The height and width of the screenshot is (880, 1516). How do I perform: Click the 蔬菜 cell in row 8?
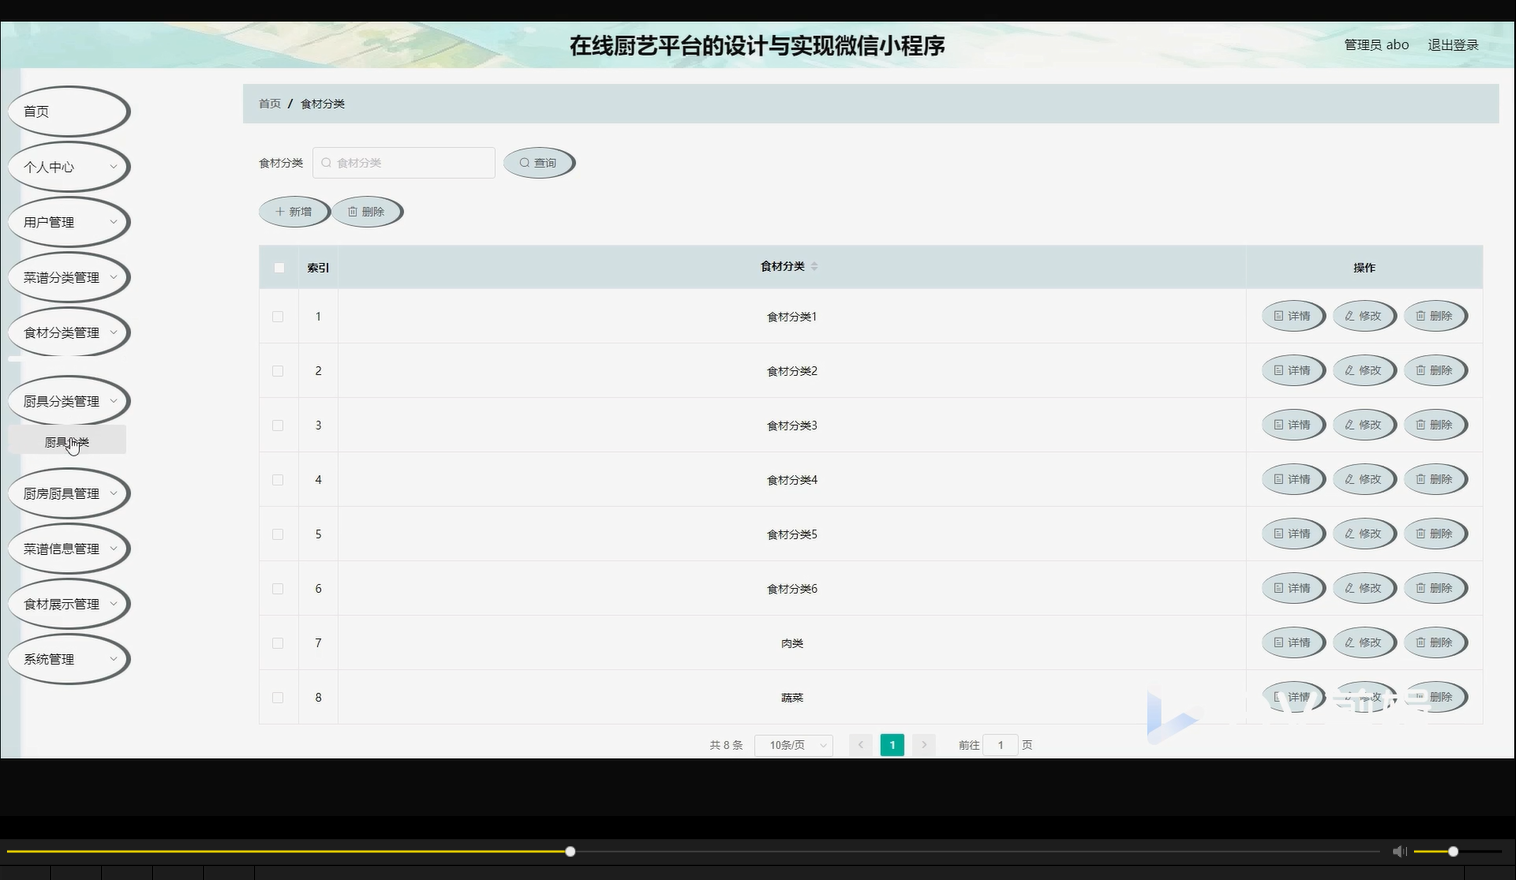click(792, 698)
